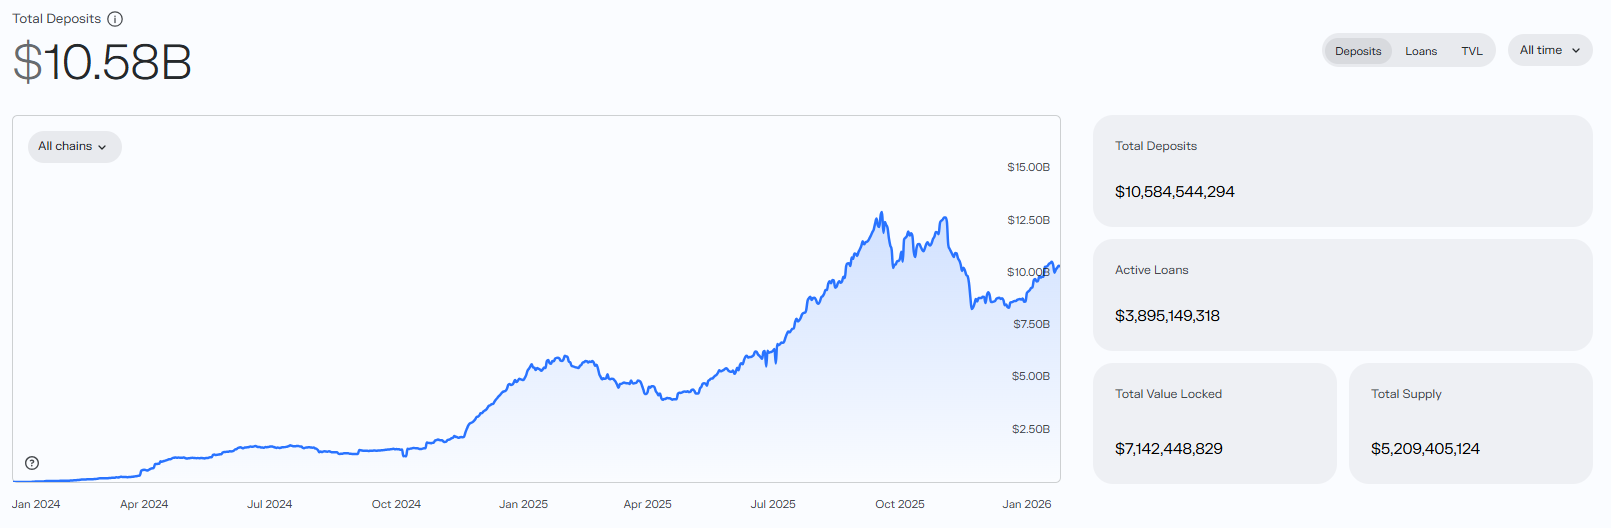Click the Jul 2025 x-axis label

pos(773,504)
